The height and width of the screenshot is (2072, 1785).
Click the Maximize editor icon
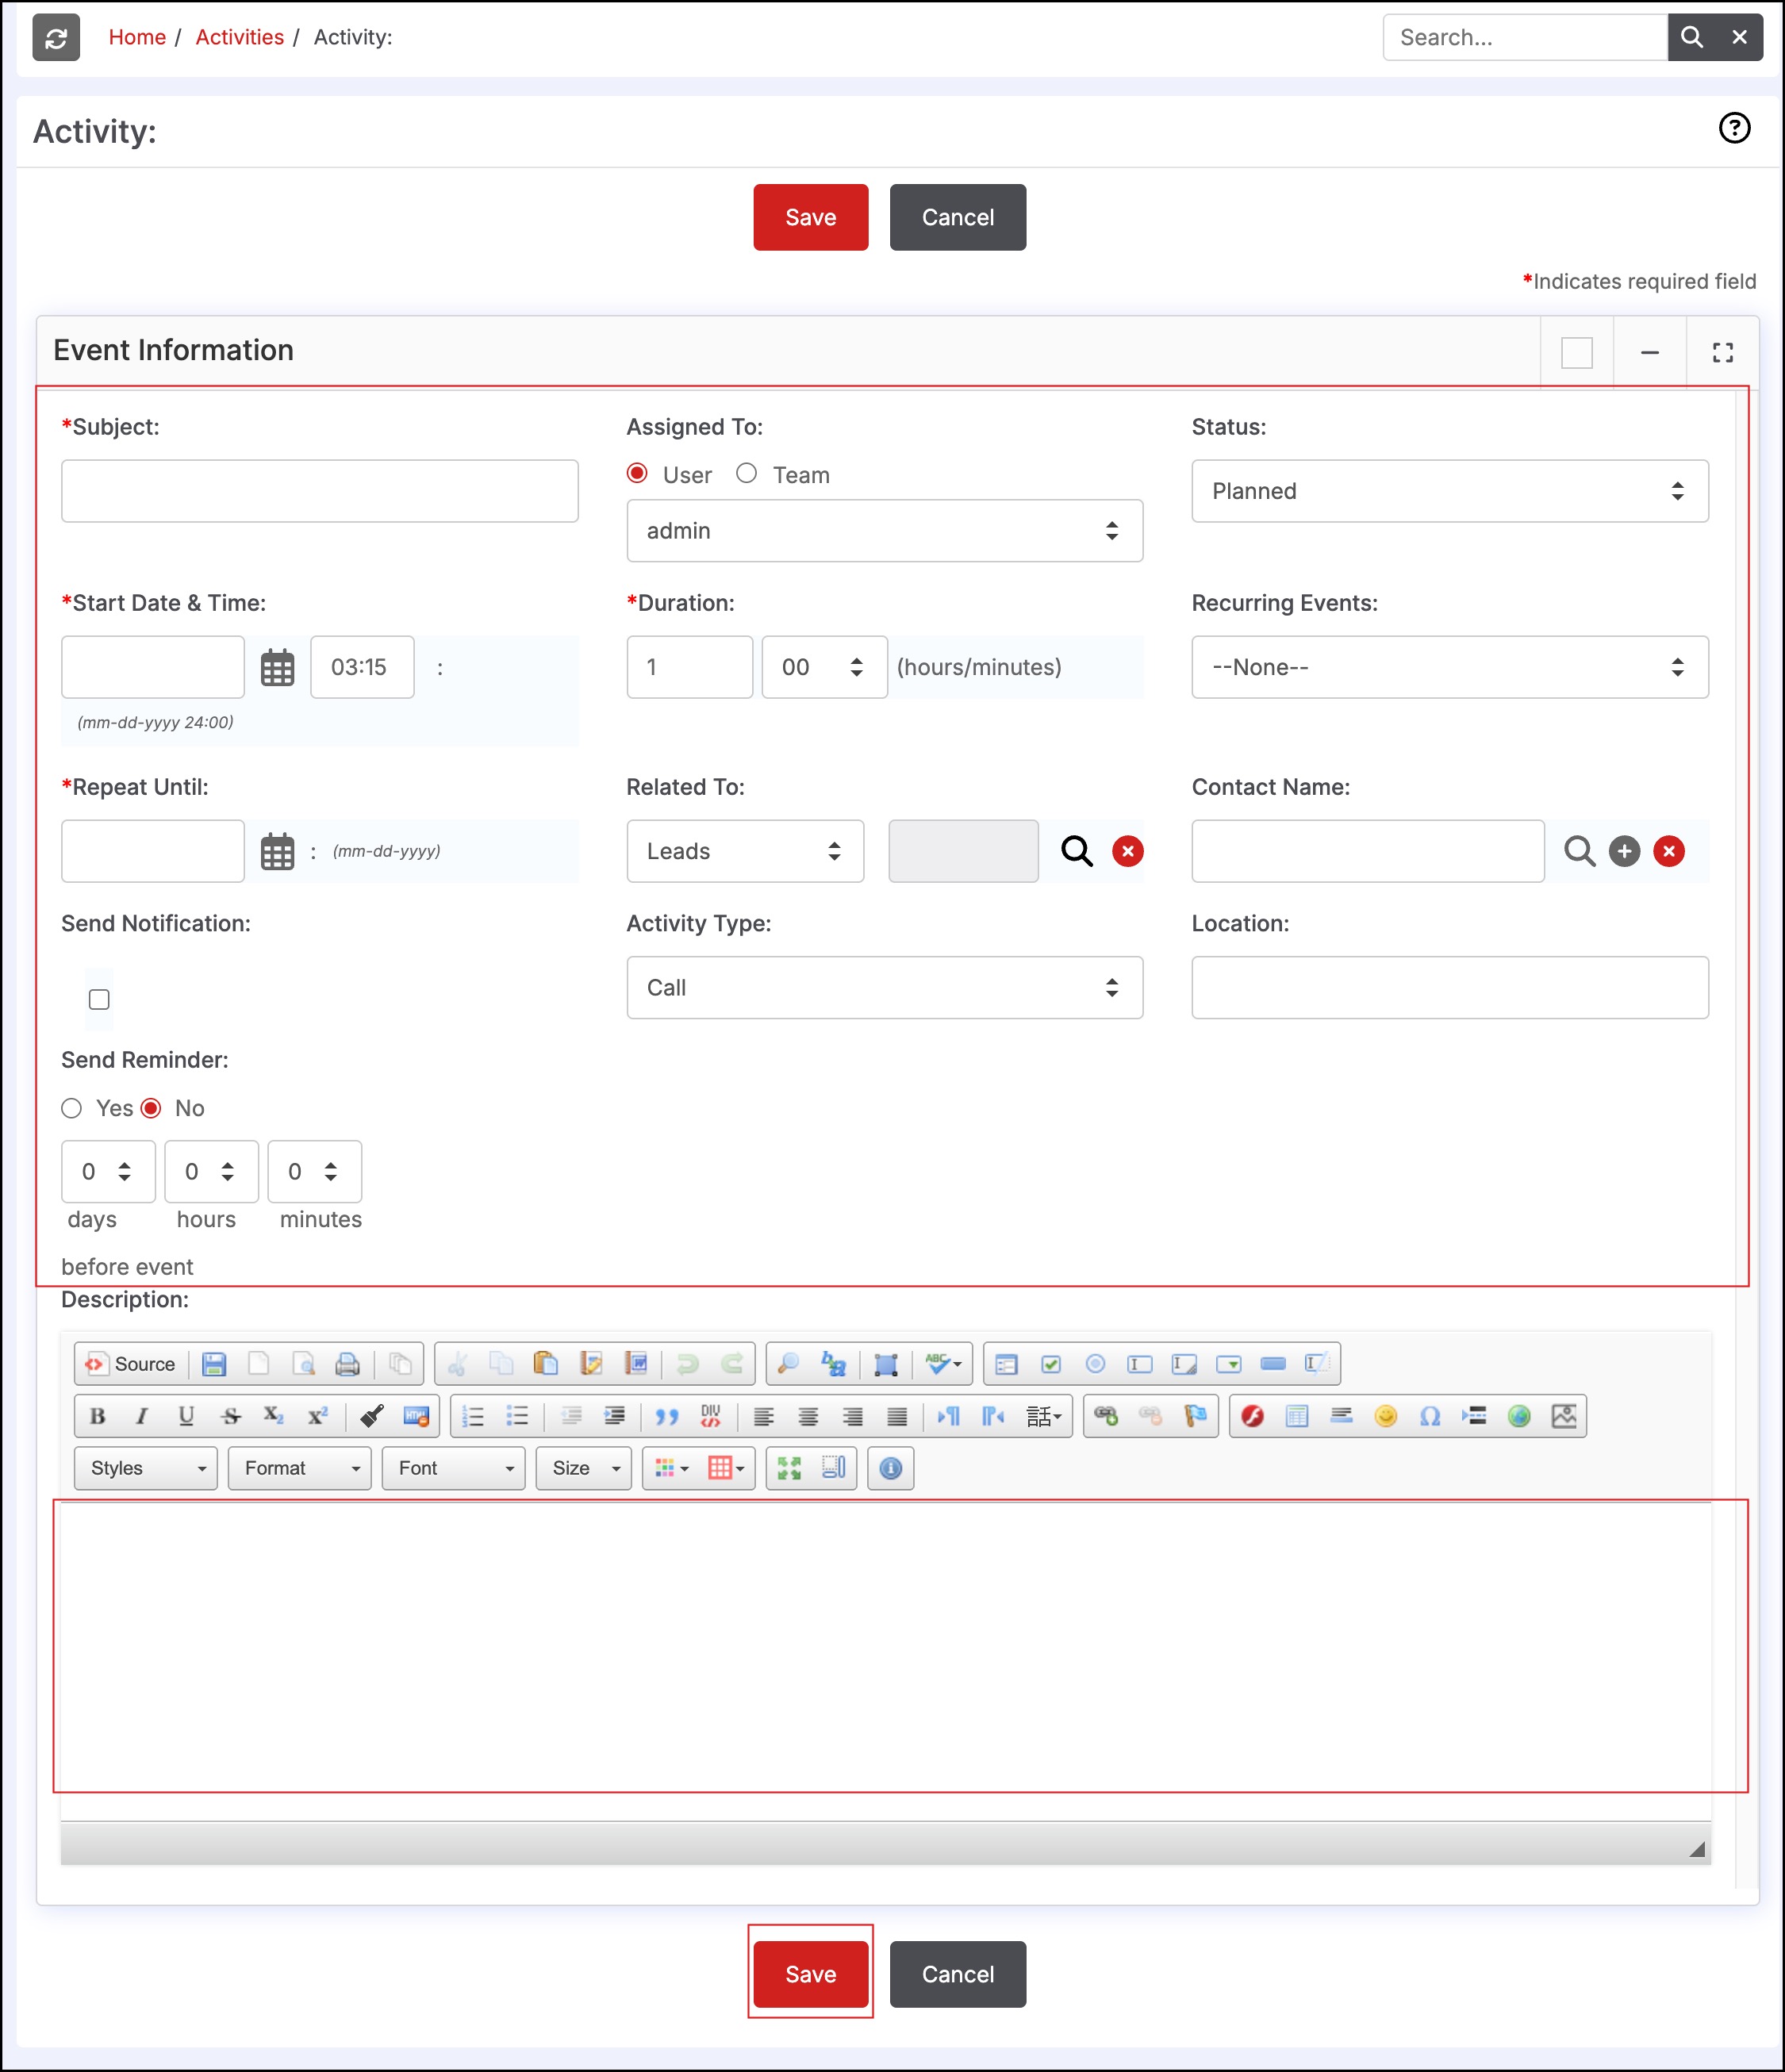click(789, 1468)
